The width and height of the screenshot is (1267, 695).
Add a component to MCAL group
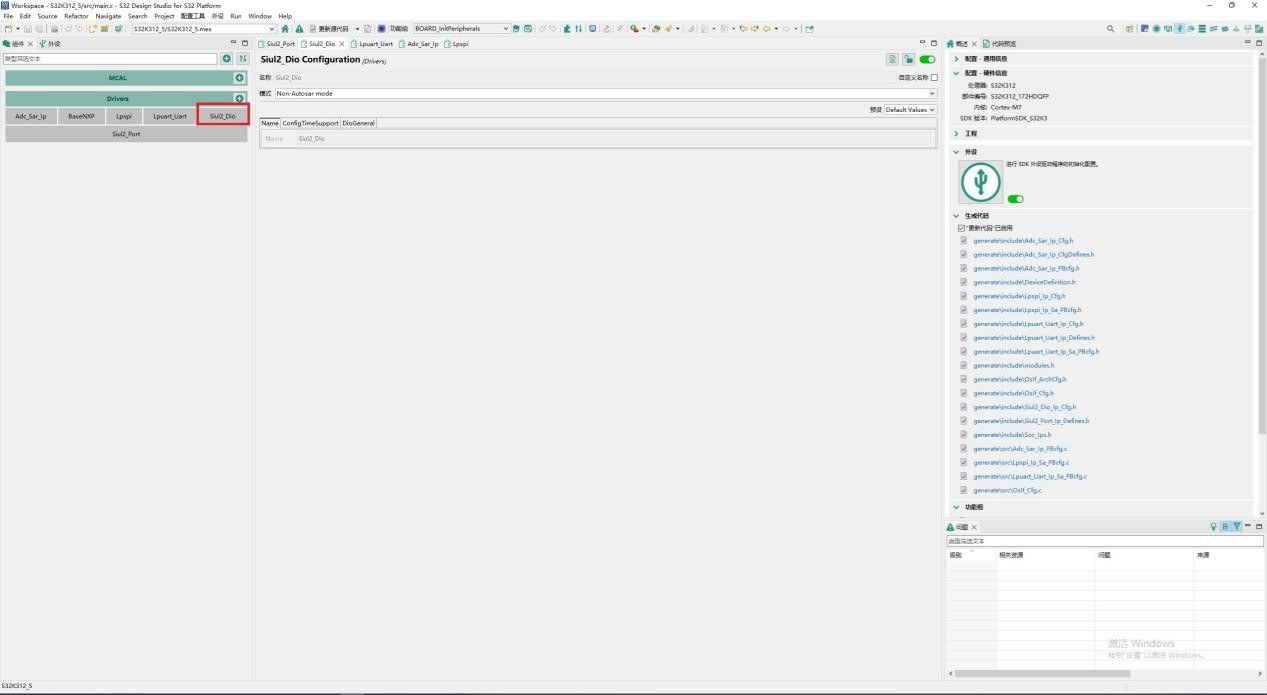click(240, 78)
